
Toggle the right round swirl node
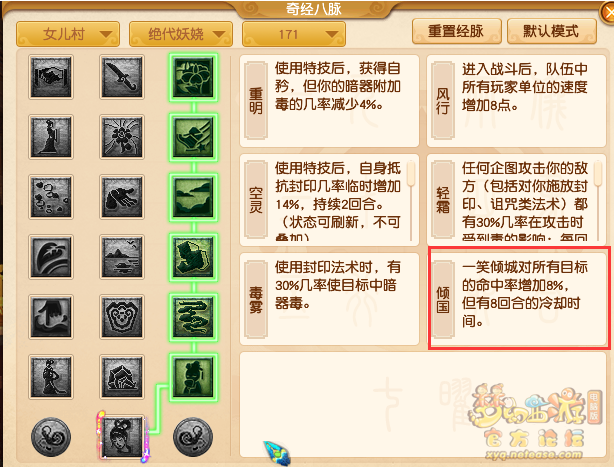click(193, 437)
